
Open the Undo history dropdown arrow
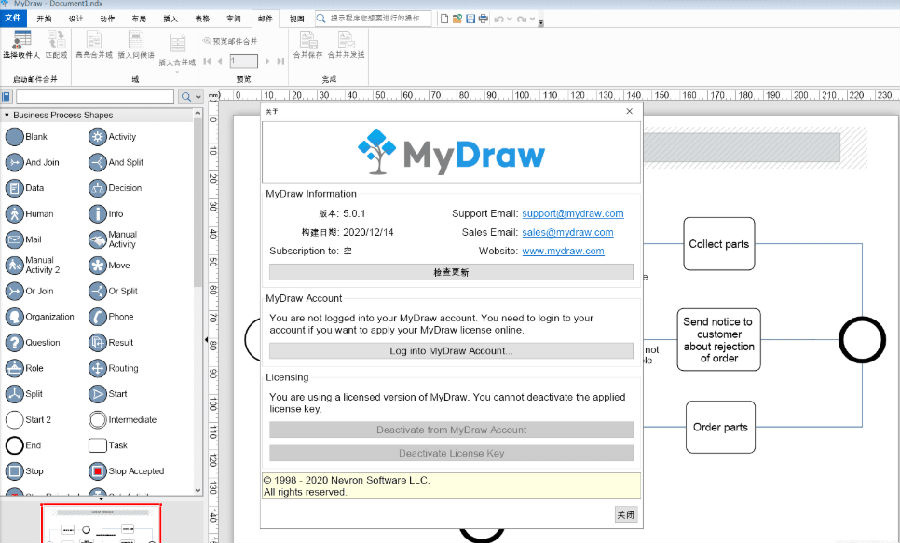(x=510, y=19)
